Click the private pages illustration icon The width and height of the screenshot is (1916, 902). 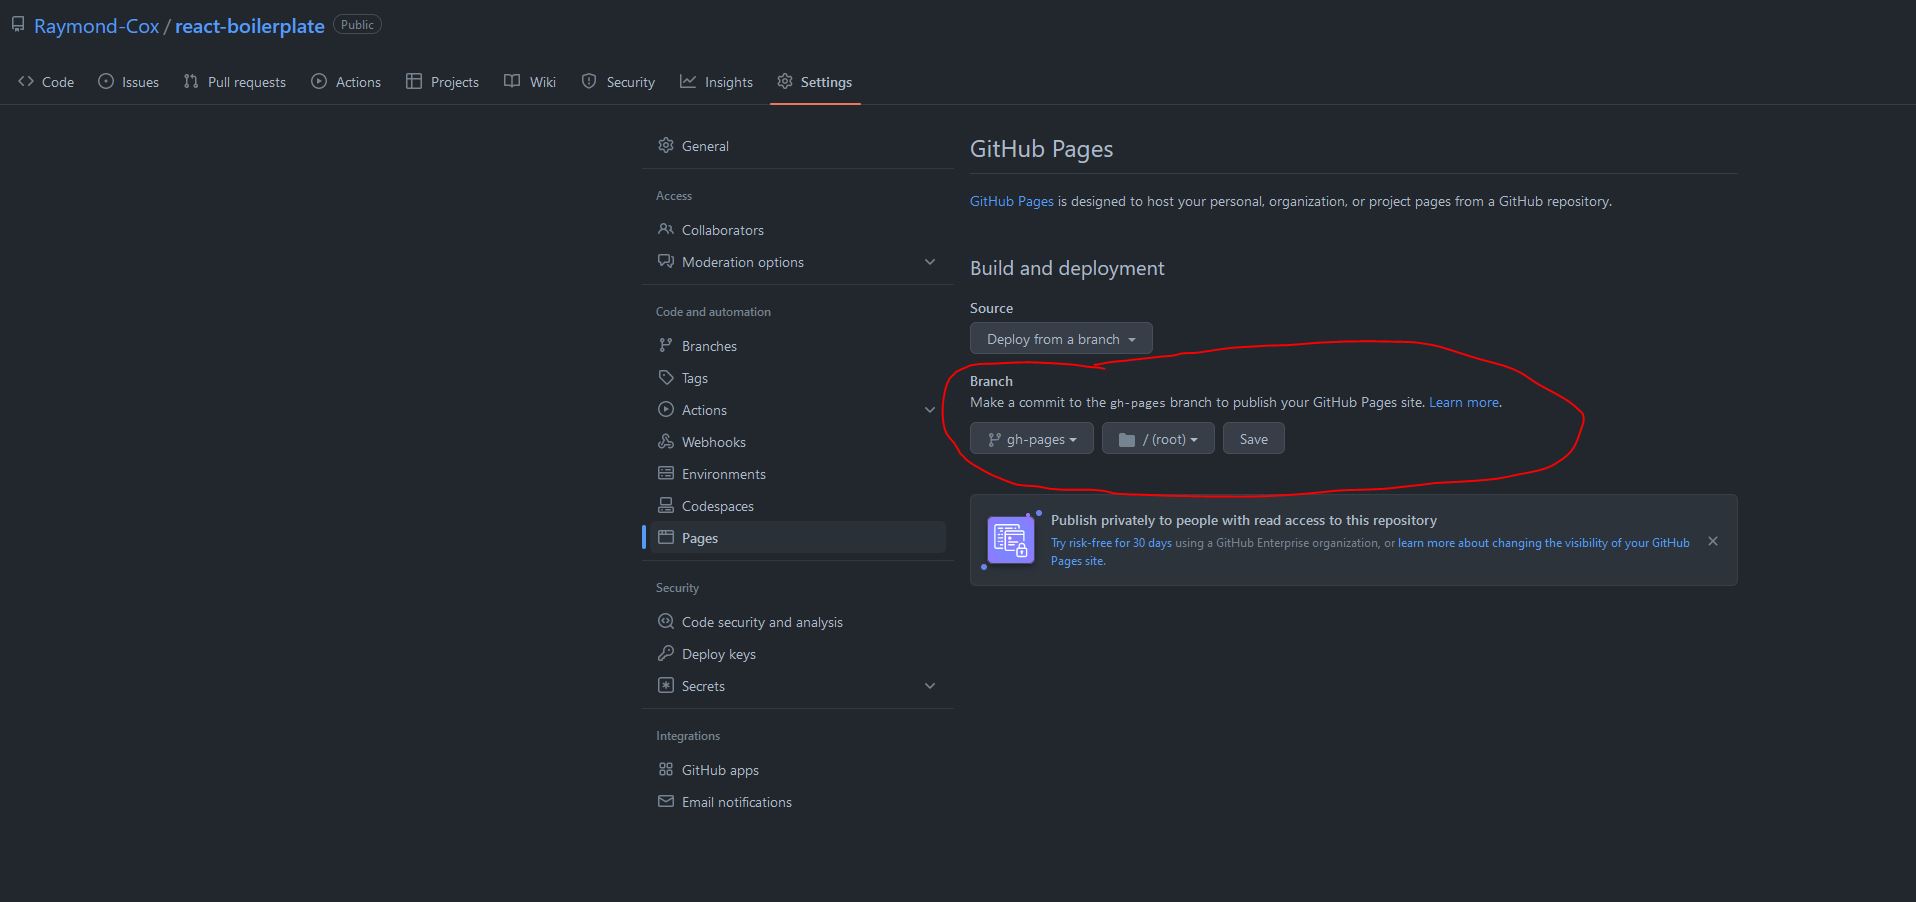tap(1011, 540)
